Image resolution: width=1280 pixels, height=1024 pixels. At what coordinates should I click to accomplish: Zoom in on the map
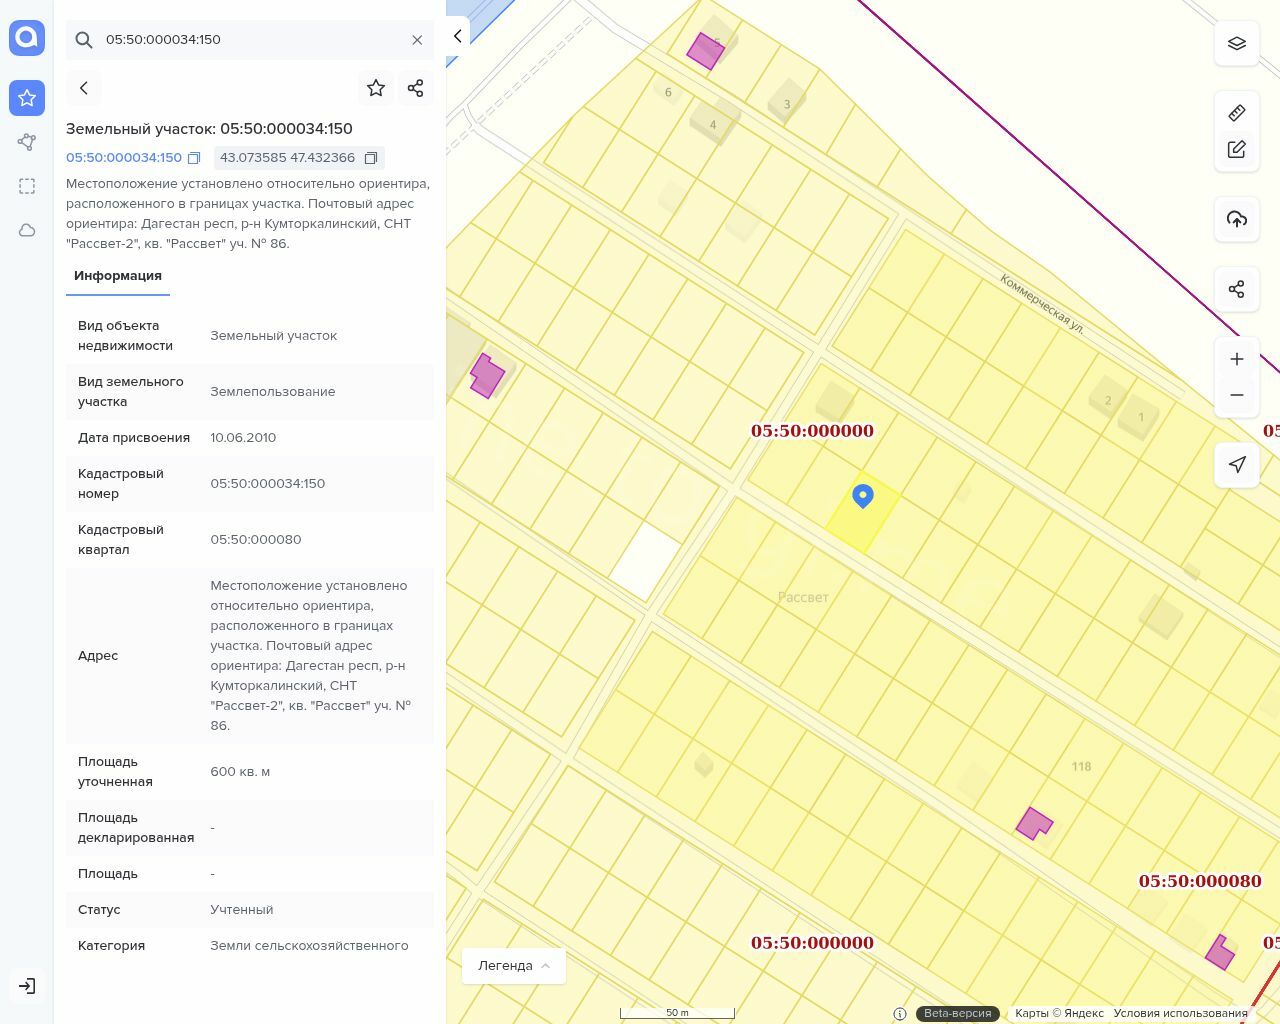pos(1237,359)
